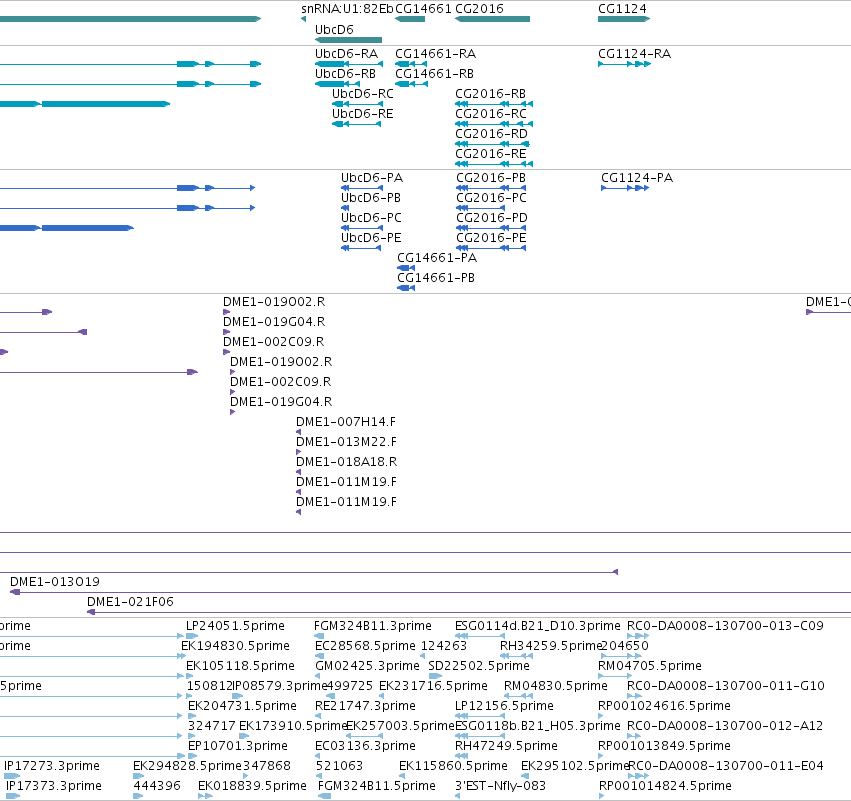Click EST EK018839.5prime
Screen dimensions: 851x801
click(x=205, y=797)
